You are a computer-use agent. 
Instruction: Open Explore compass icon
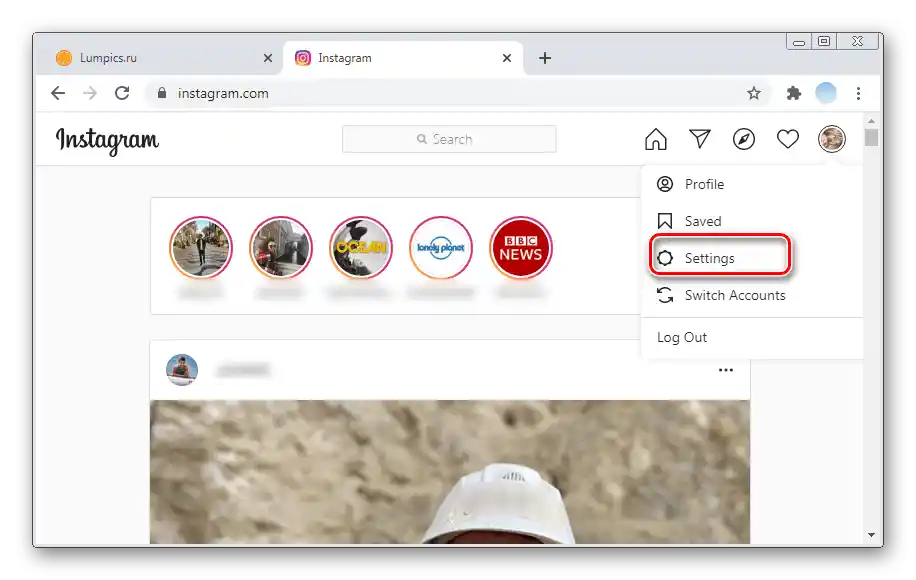coord(744,139)
